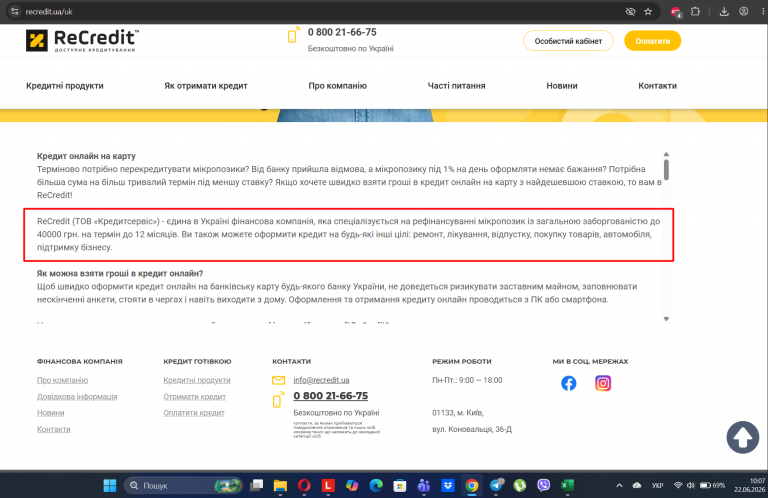Open the site information icon in address bar

tap(15, 11)
